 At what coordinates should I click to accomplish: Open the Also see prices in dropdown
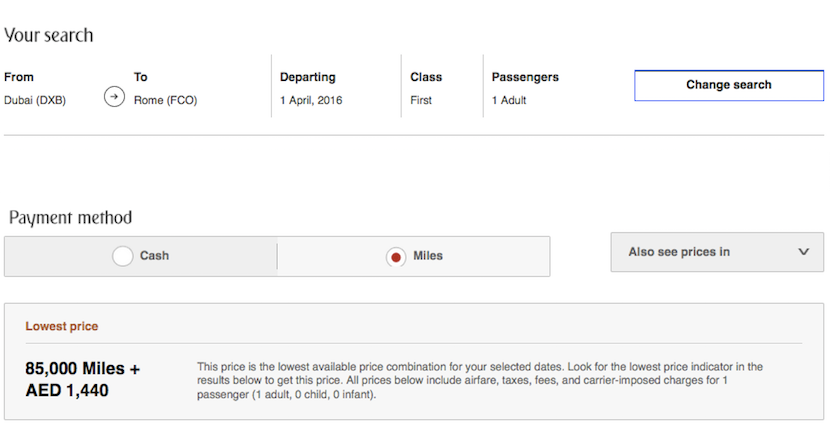coord(717,252)
